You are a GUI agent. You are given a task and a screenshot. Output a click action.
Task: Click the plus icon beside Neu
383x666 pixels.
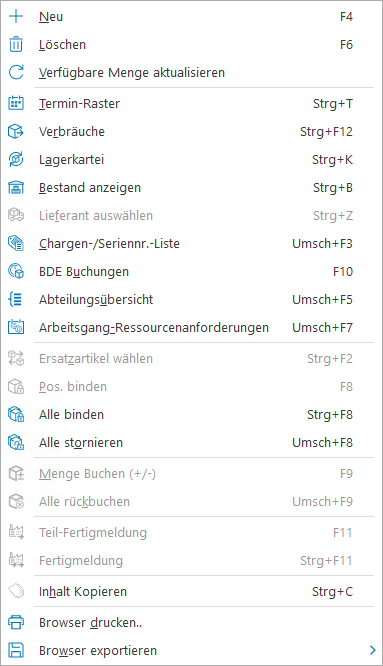[x=16, y=17]
